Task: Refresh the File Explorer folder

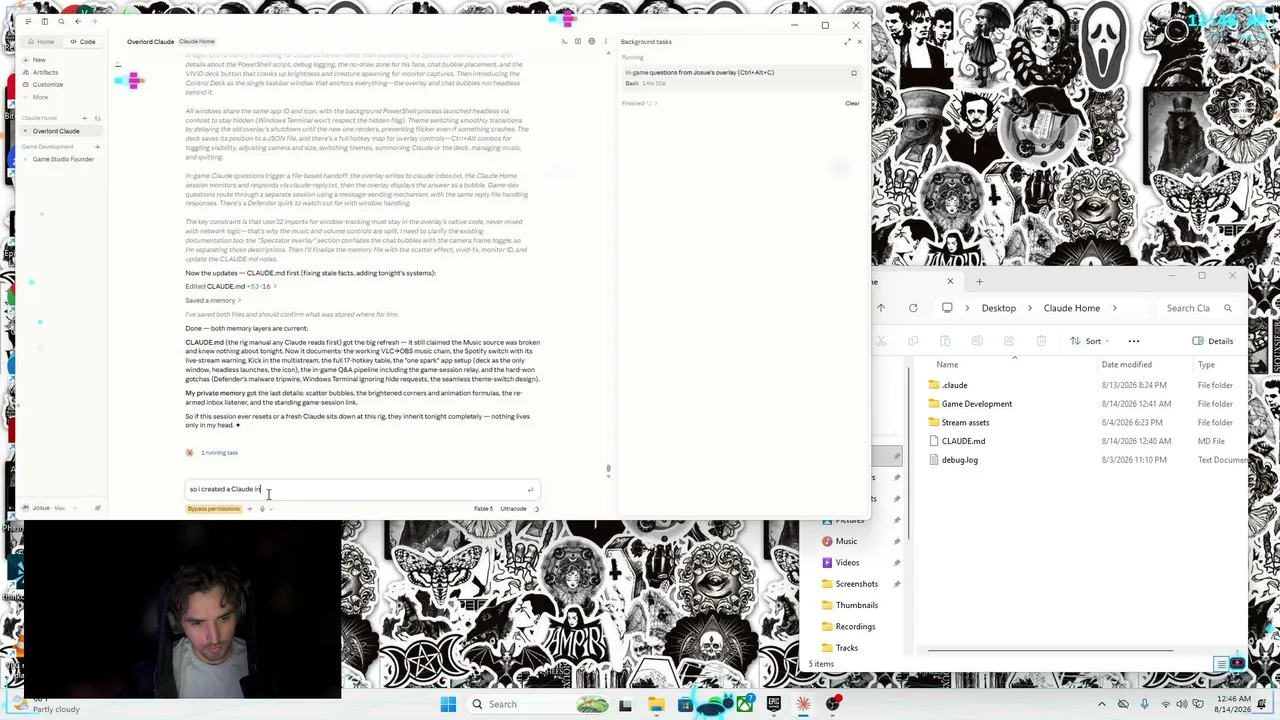Action: pyautogui.click(x=913, y=308)
